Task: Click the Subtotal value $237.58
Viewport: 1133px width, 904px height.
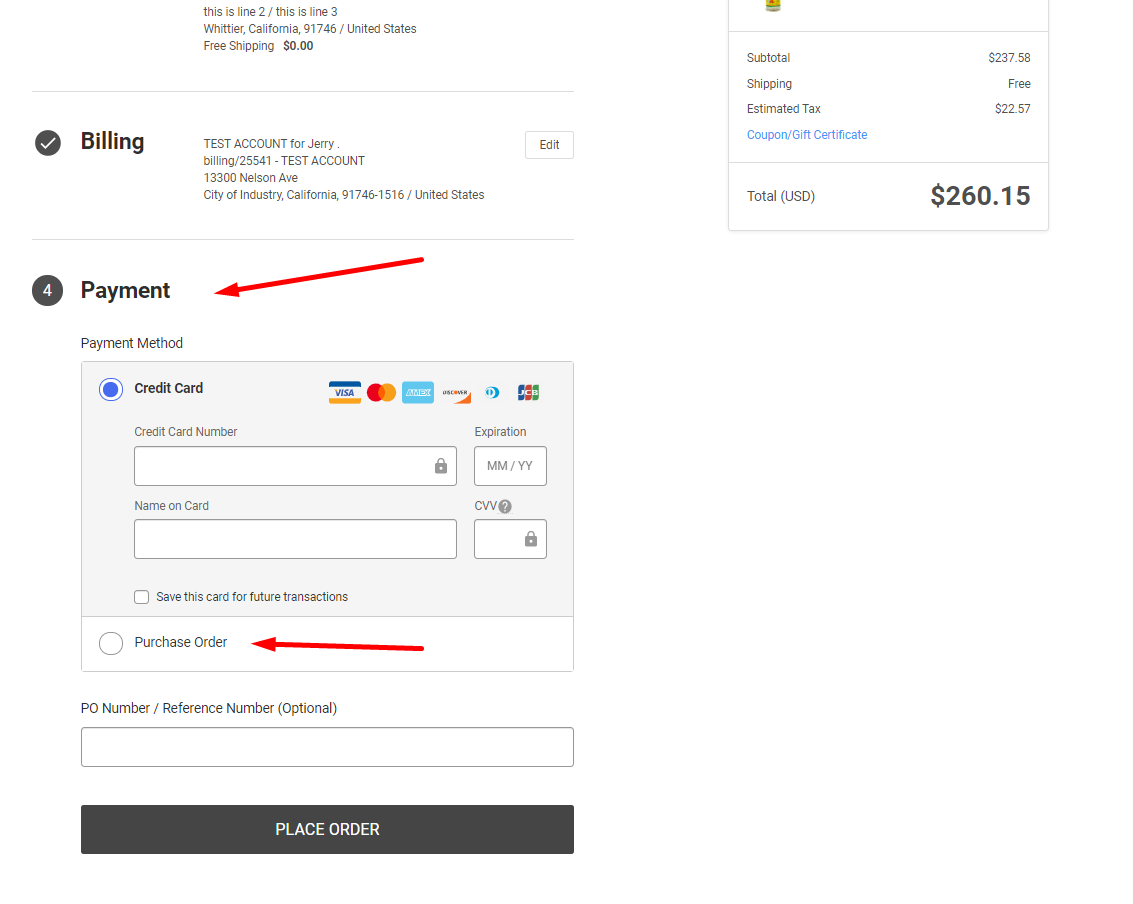Action: pyautogui.click(x=1009, y=58)
